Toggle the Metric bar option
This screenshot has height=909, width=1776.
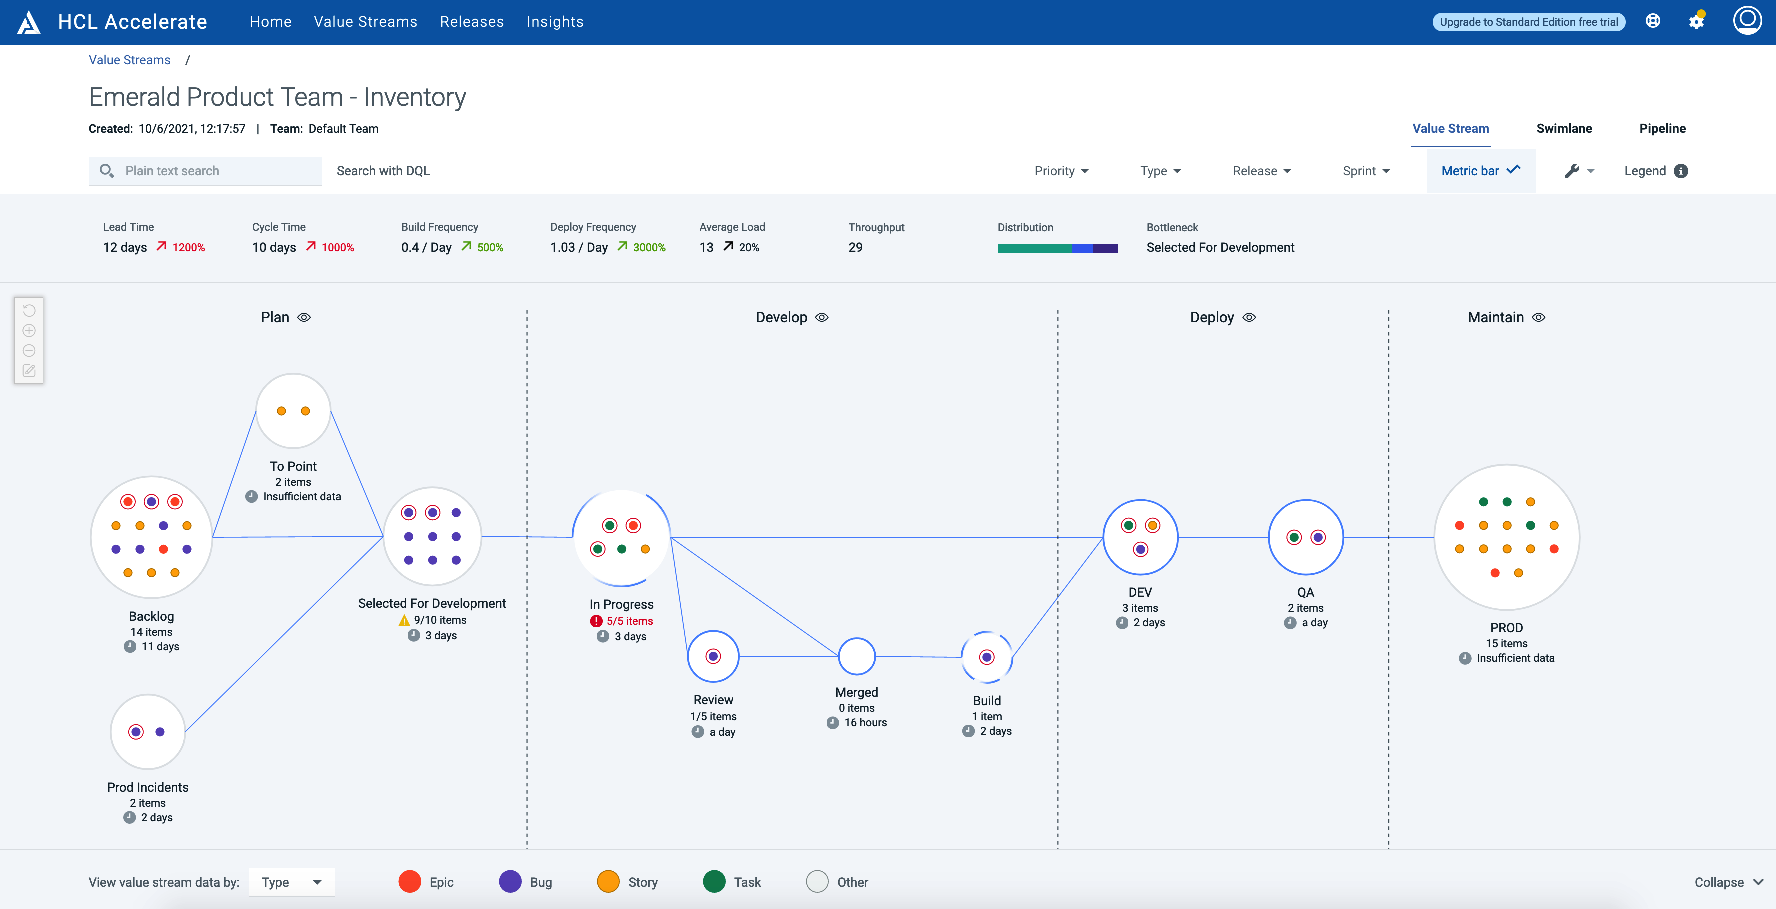(1481, 171)
